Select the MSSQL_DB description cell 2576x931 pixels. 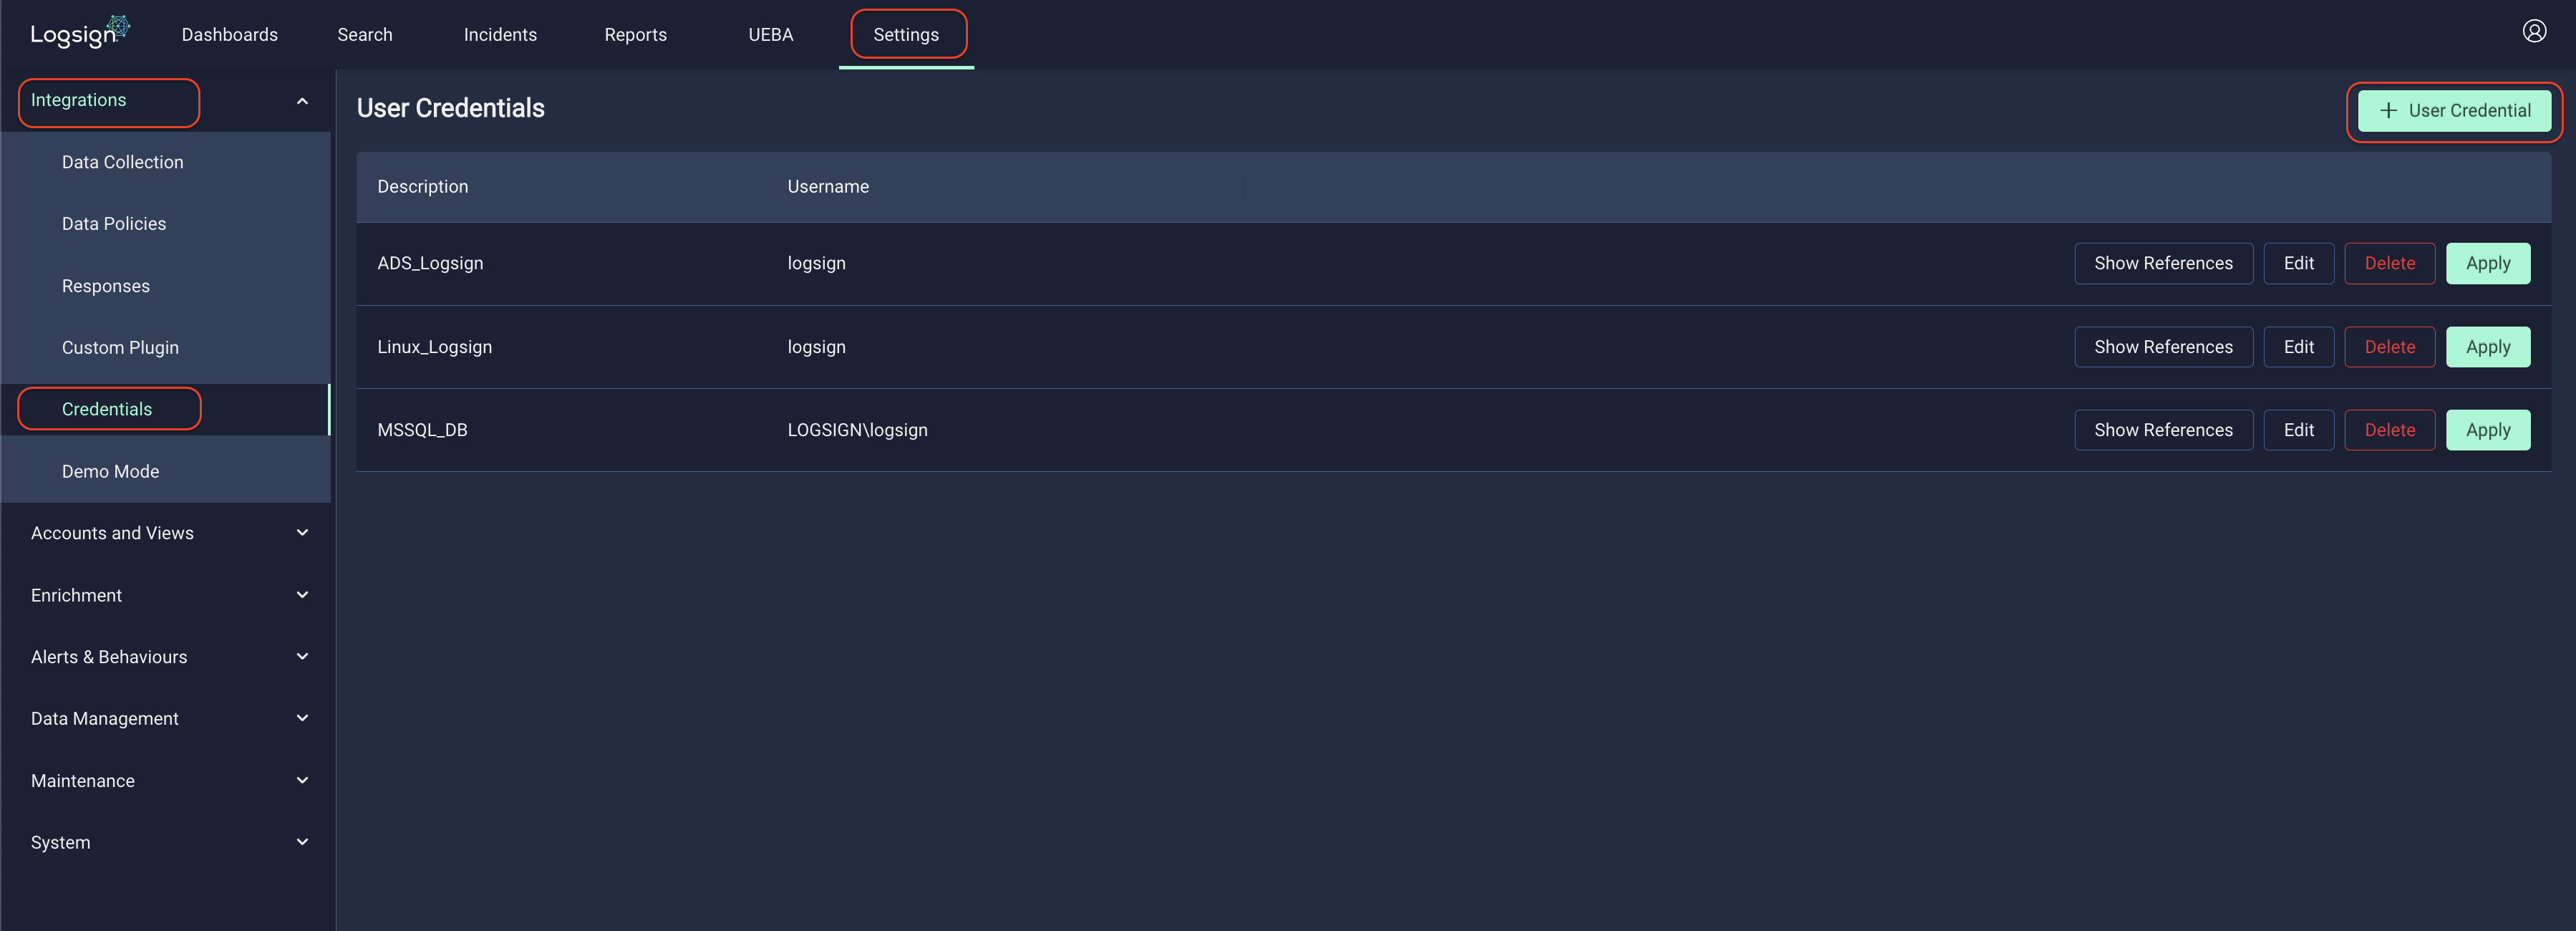coord(422,430)
